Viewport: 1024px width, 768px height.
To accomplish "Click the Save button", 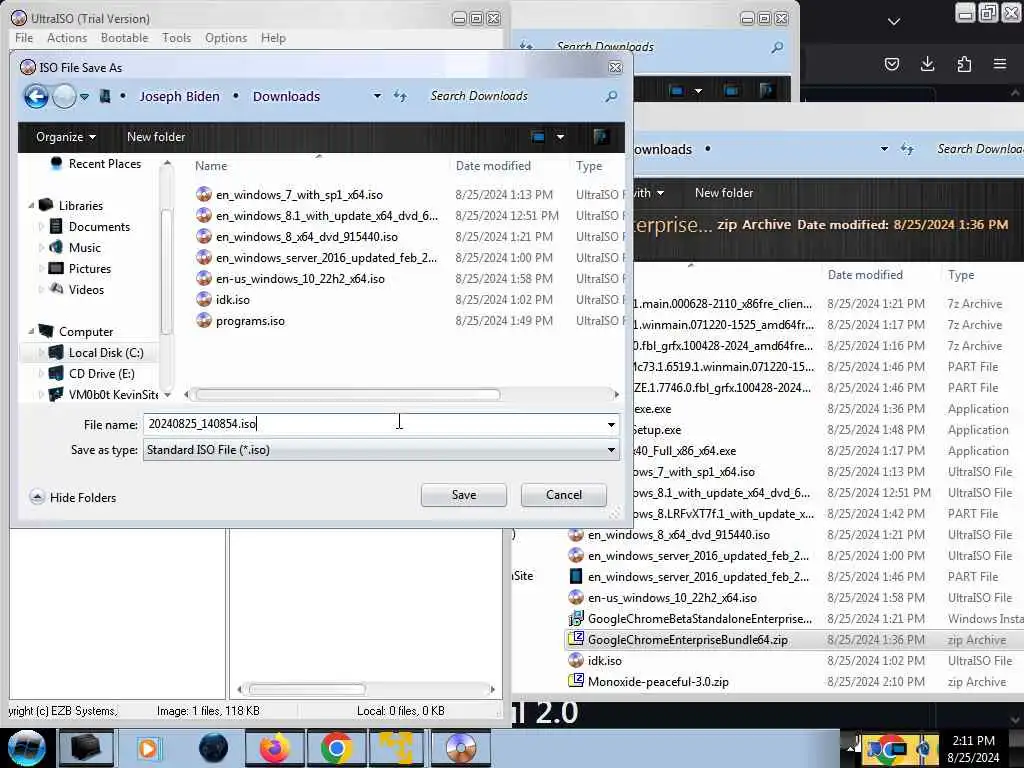I will 464,495.
